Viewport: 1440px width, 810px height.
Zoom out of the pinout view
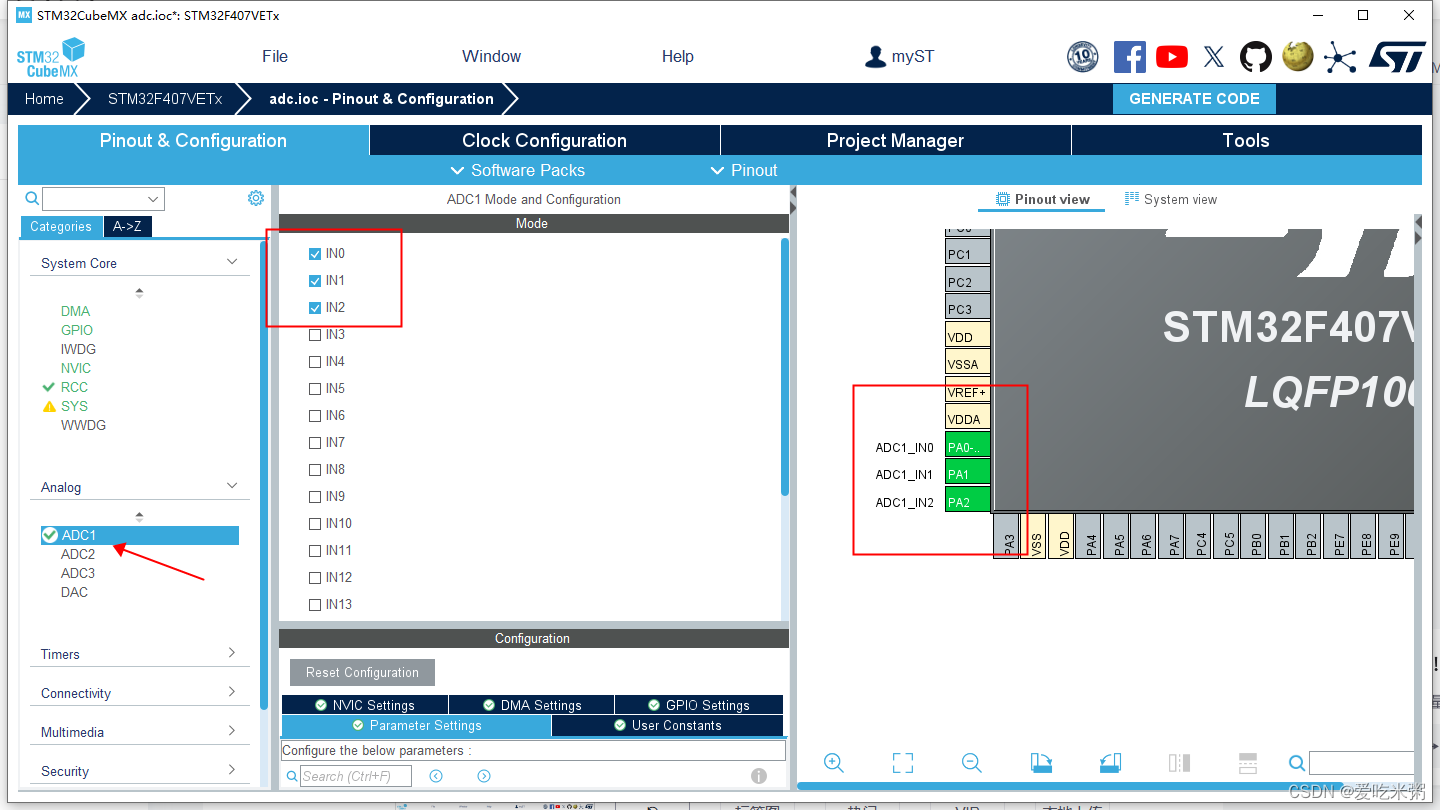point(971,763)
